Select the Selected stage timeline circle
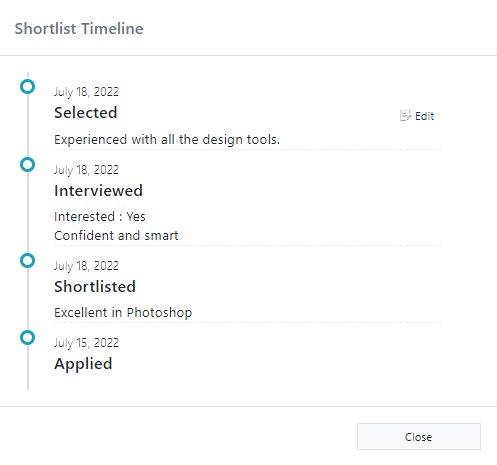Viewport: 497px width, 465px height. click(27, 87)
